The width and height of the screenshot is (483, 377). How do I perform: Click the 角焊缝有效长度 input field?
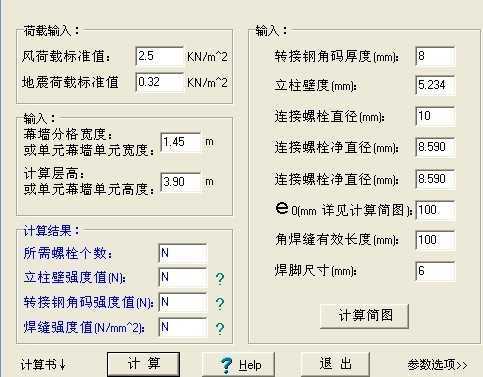pos(435,240)
